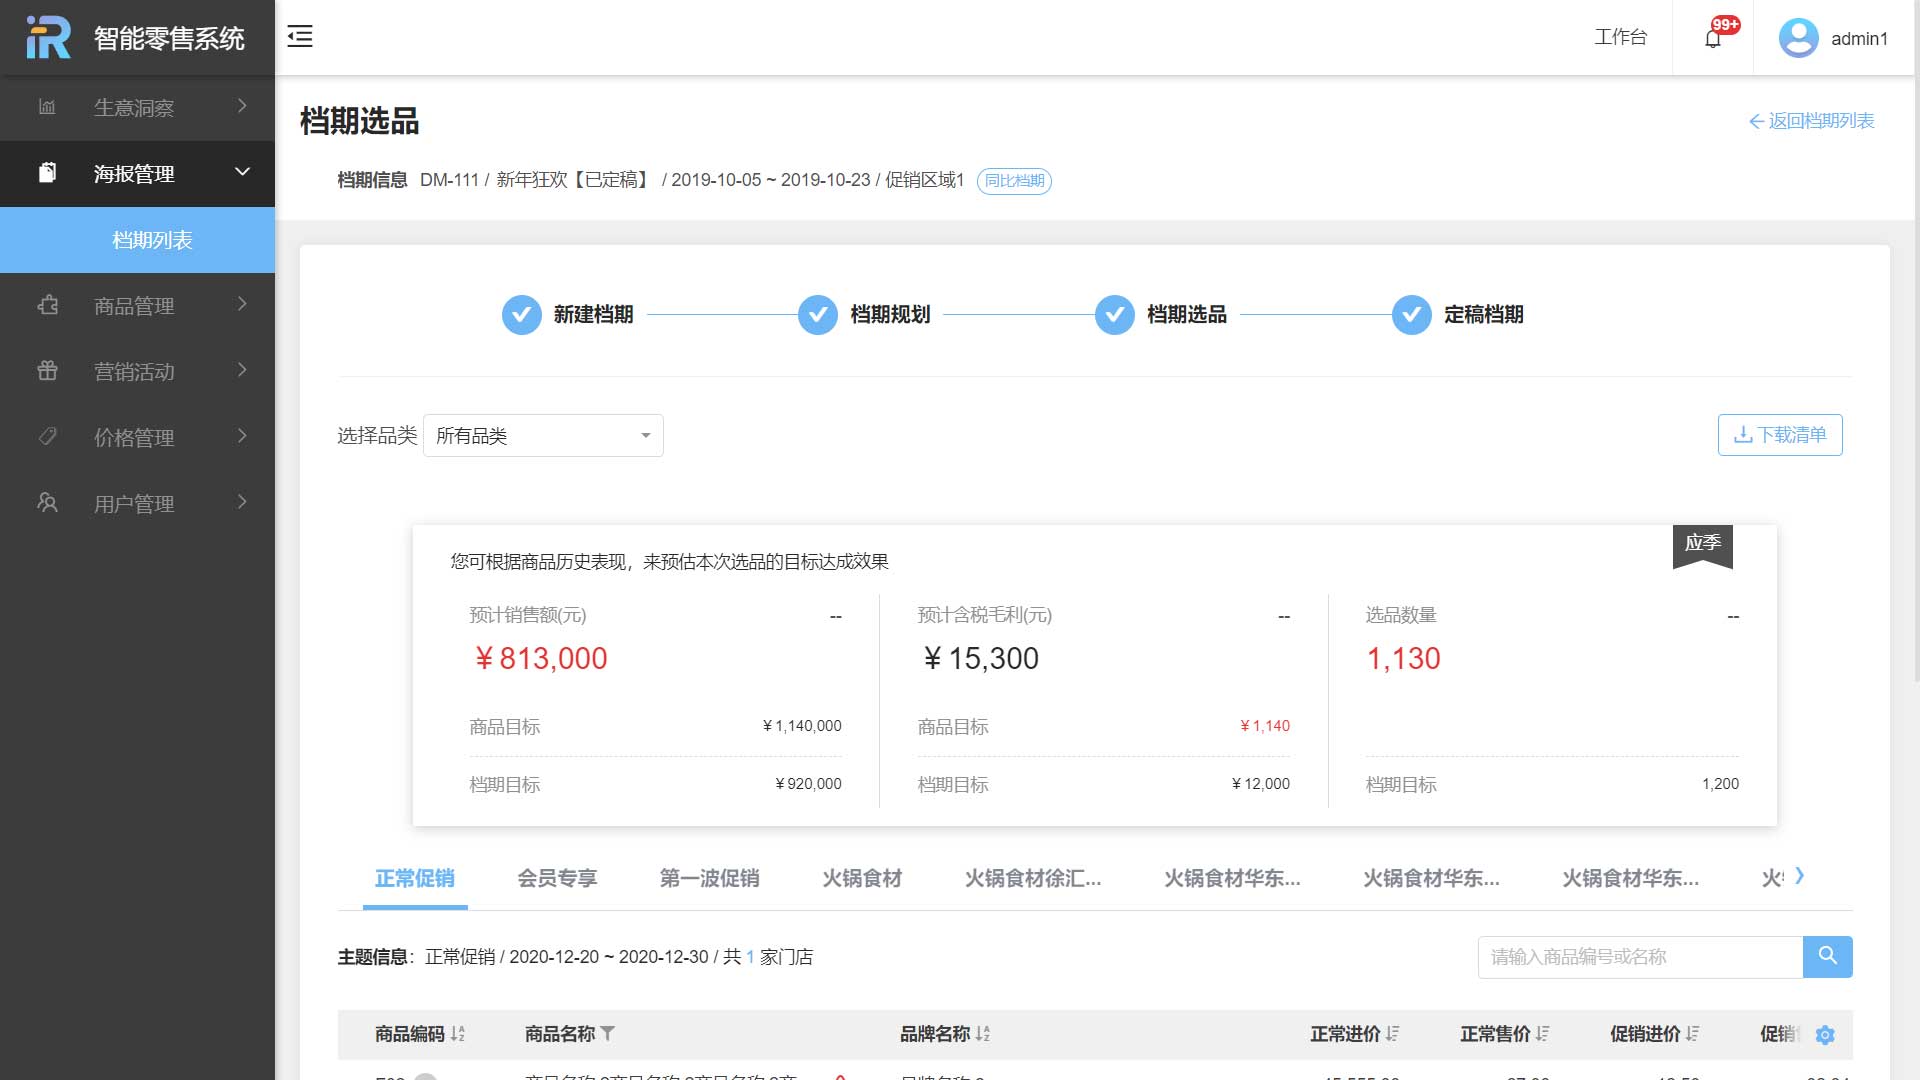The height and width of the screenshot is (1080, 1920).
Task: Sort by 正常进价 column icon
Action: (x=1393, y=1034)
